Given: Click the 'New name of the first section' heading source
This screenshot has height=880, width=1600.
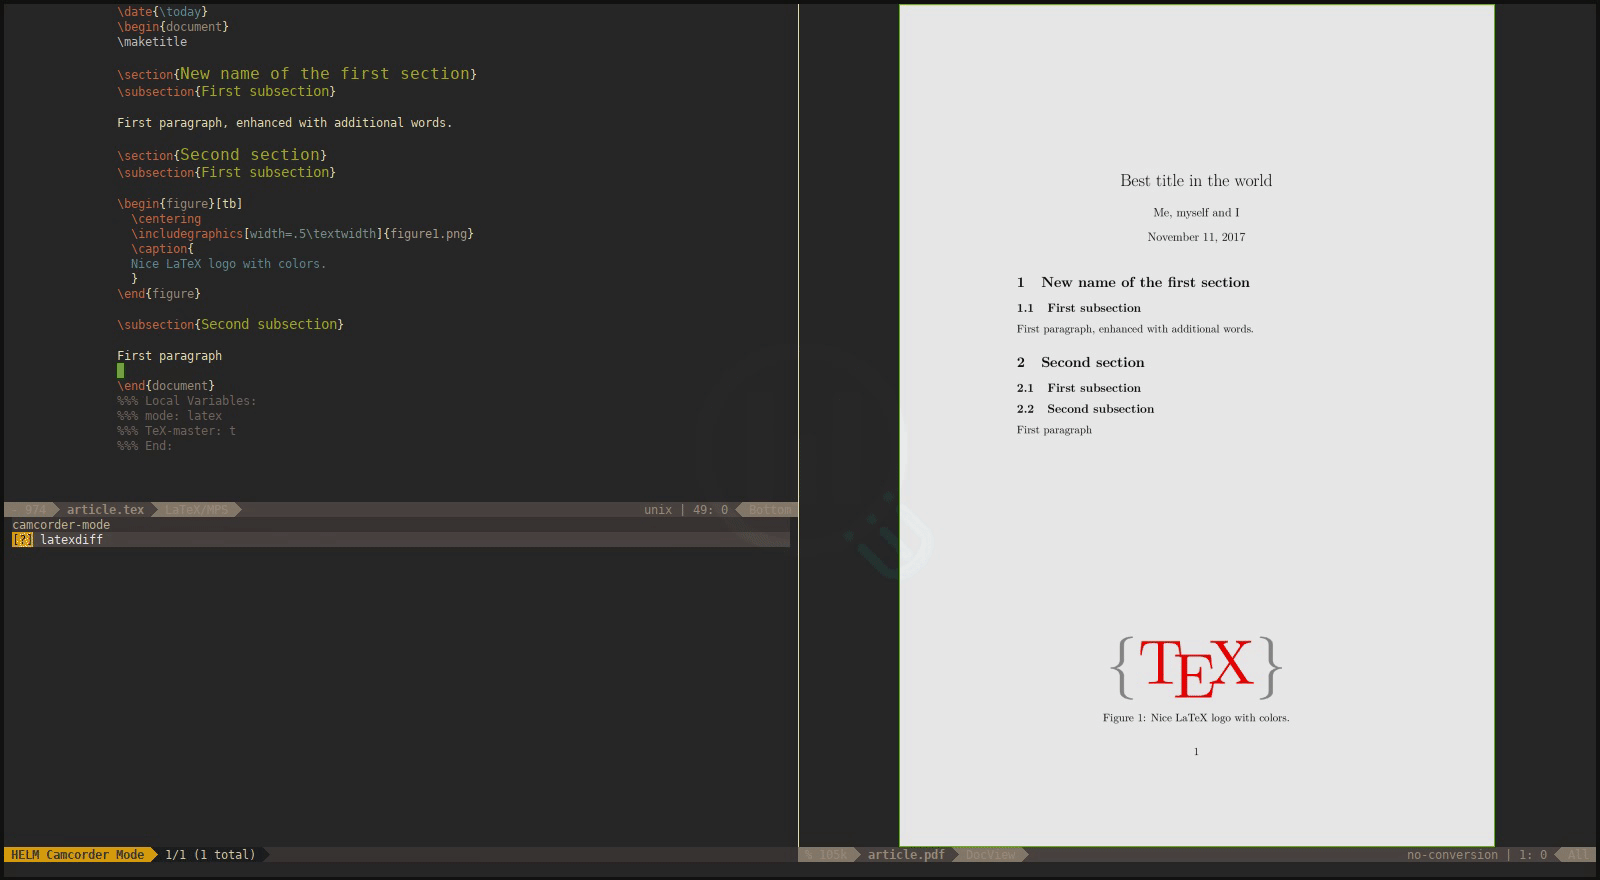Looking at the screenshot, I should click(x=324, y=74).
